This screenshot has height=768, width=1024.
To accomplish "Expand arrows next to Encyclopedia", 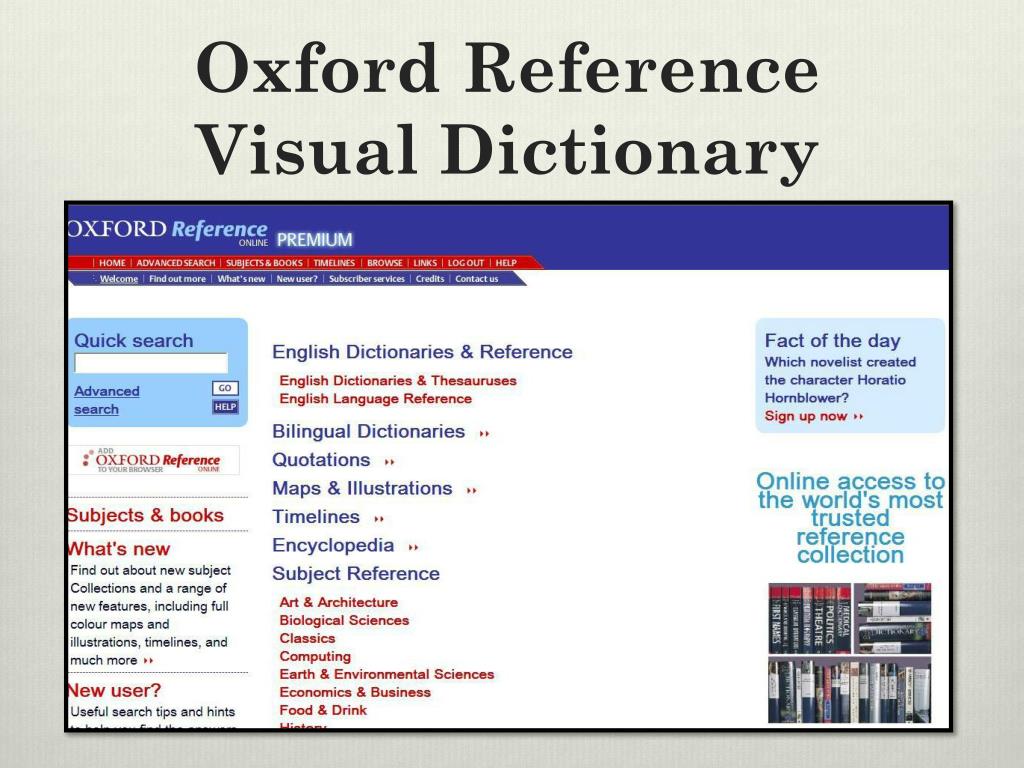I will tap(413, 547).
